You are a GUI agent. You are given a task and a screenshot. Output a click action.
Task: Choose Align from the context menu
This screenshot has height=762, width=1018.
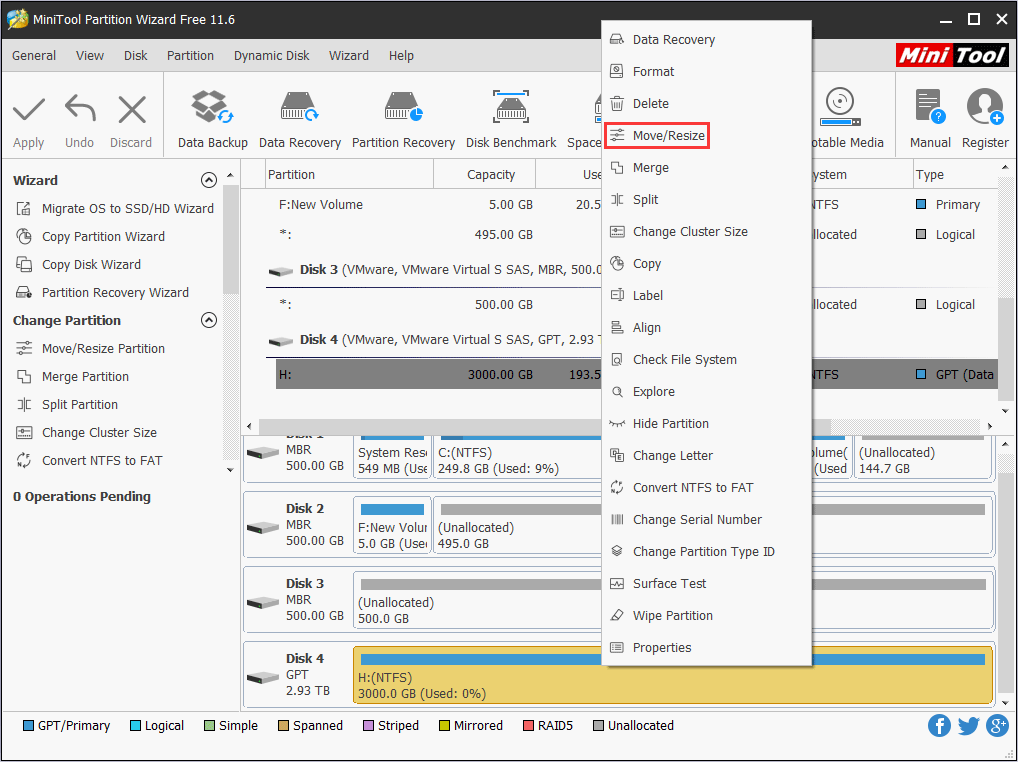tap(706, 328)
